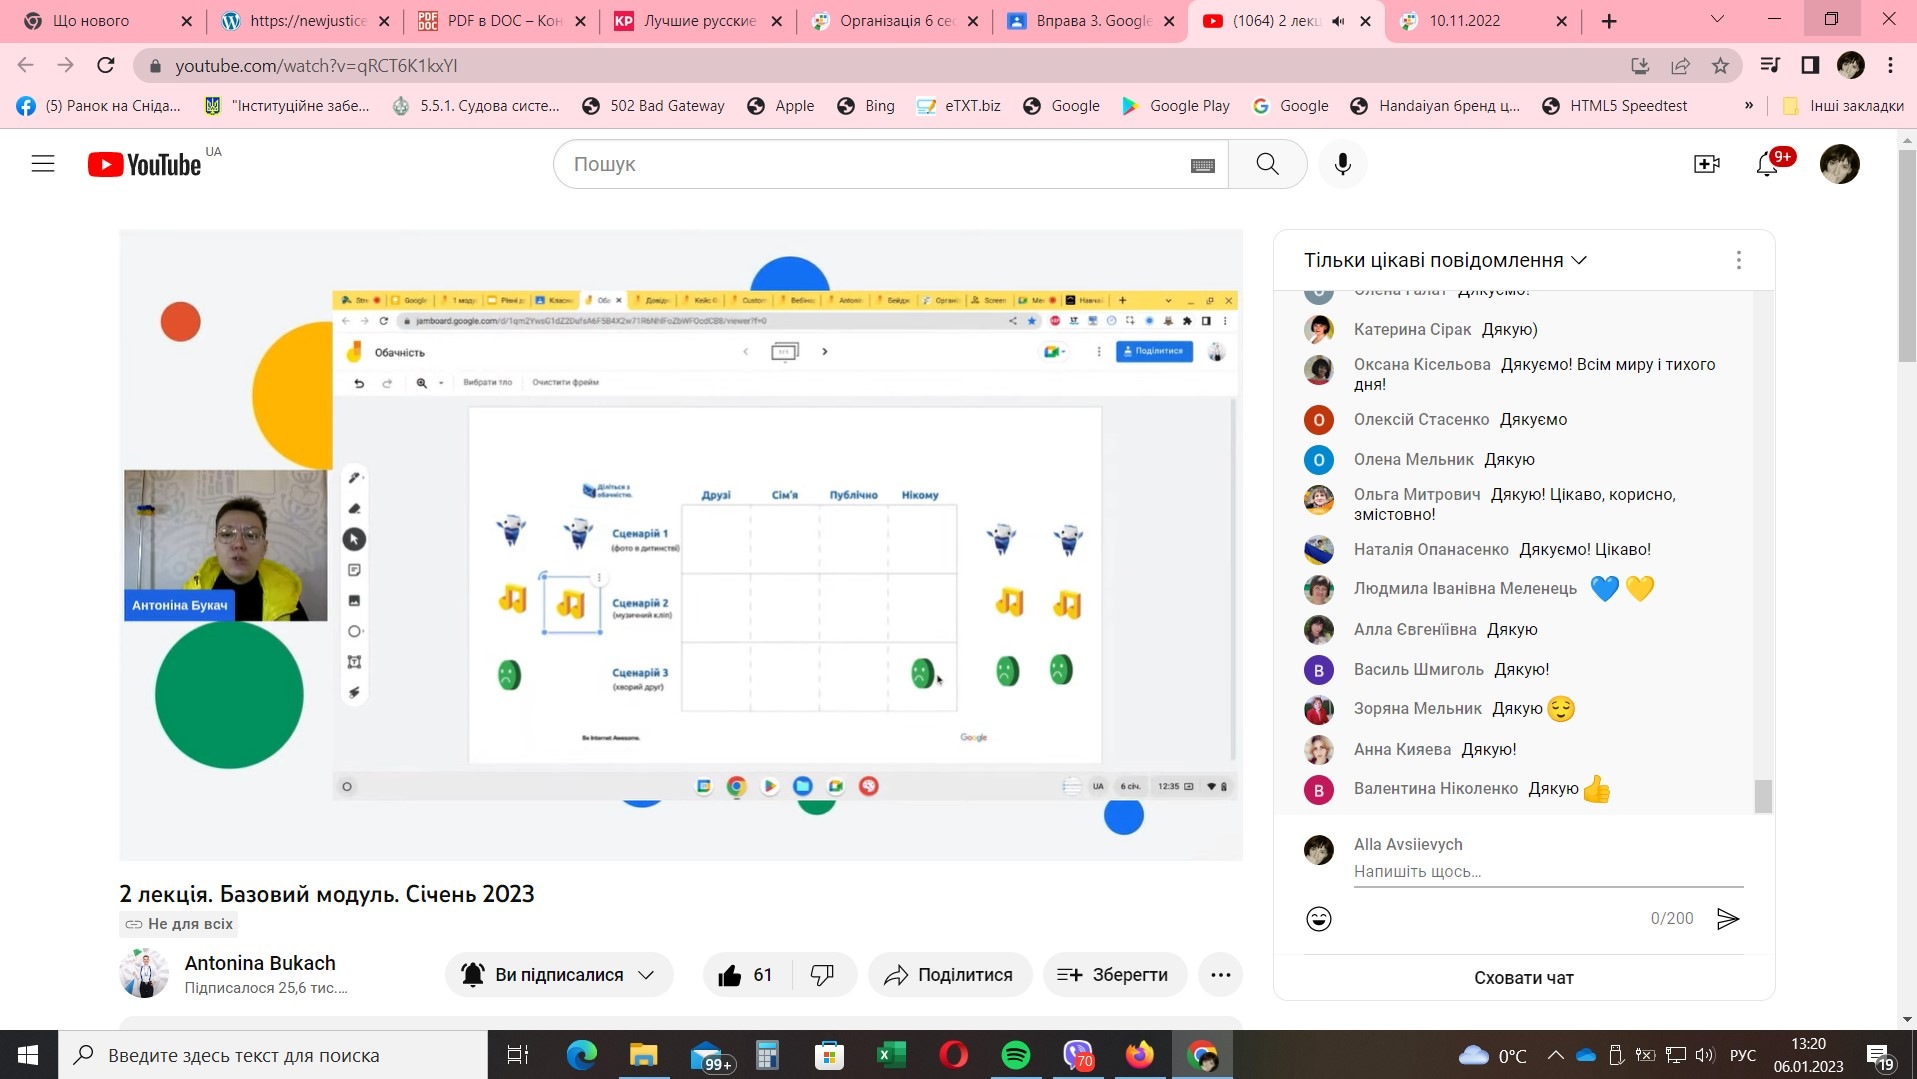This screenshot has height=1079, width=1917.
Task: Open Viber from the taskbar
Action: (1078, 1055)
